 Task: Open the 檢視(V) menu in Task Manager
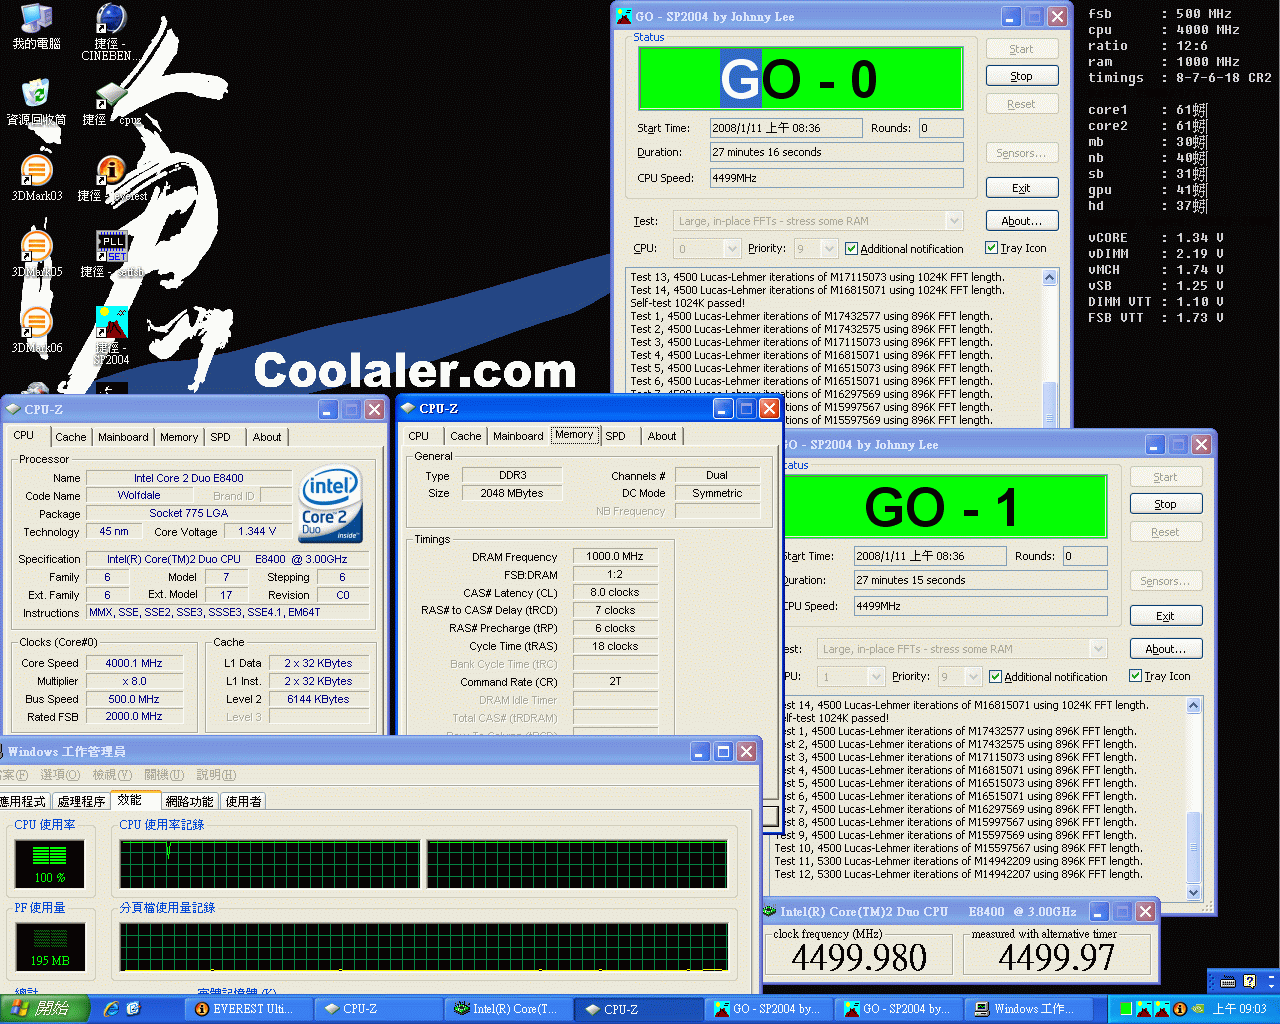pyautogui.click(x=112, y=775)
